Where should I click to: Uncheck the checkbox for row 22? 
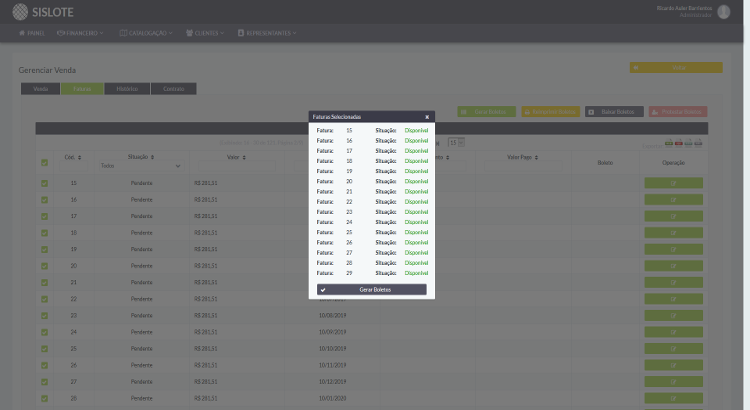click(44, 299)
